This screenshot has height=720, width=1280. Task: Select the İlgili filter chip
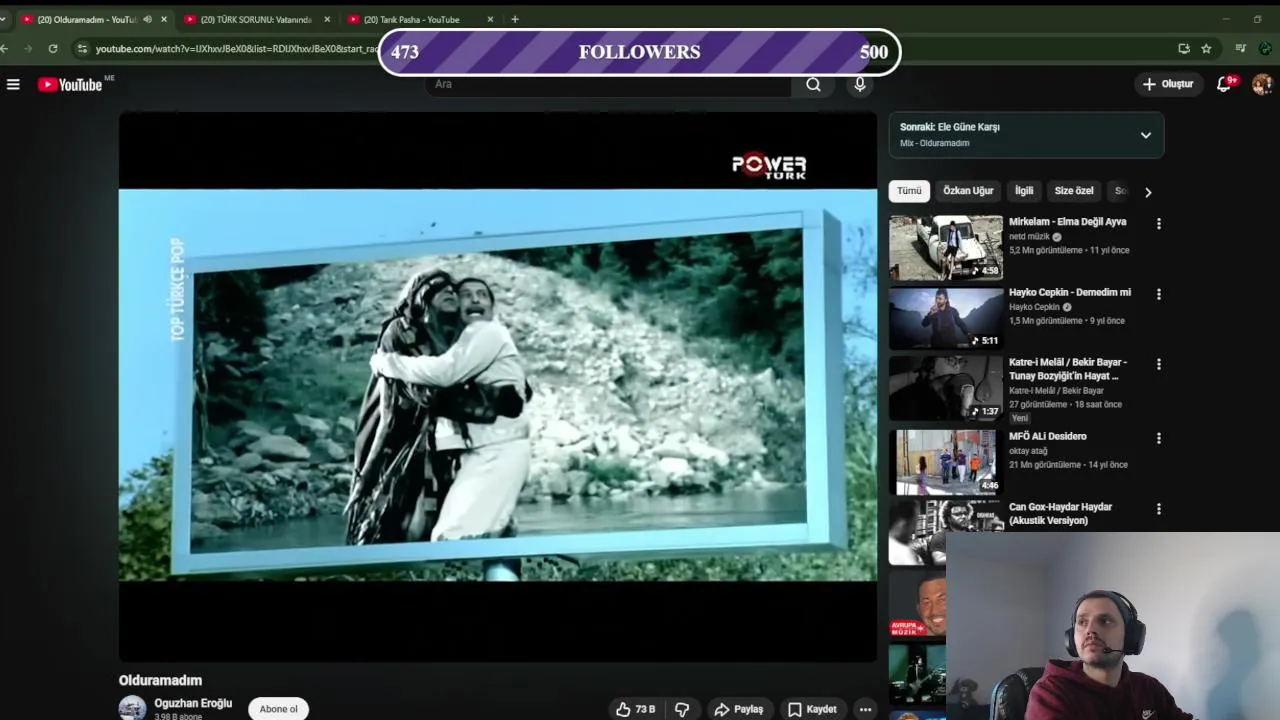[1024, 191]
